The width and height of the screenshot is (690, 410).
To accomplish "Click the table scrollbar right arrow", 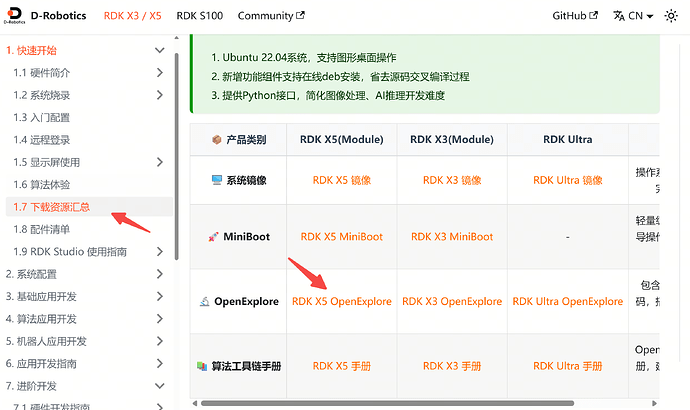I will coord(654,403).
